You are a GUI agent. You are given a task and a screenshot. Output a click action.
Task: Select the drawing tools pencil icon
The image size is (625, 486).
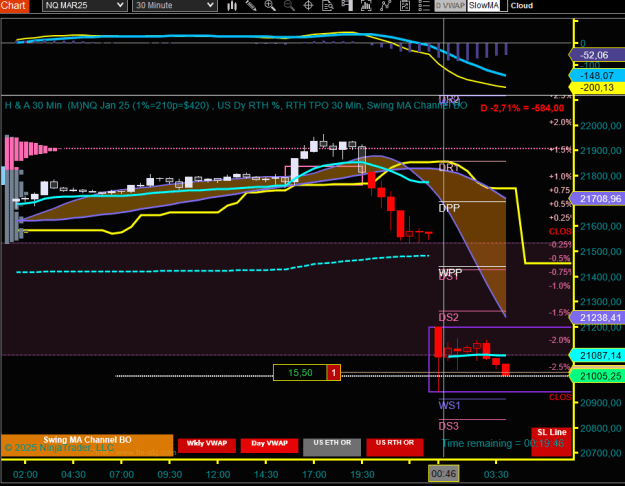(251, 6)
